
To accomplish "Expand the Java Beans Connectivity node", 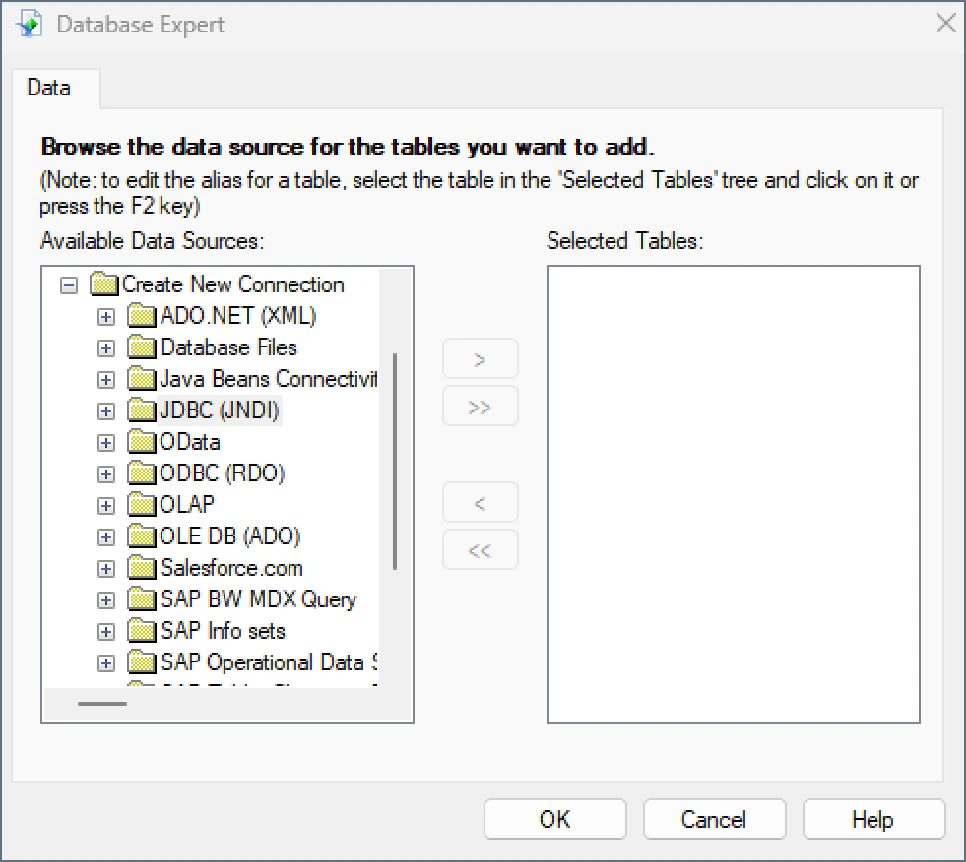I will 106,379.
